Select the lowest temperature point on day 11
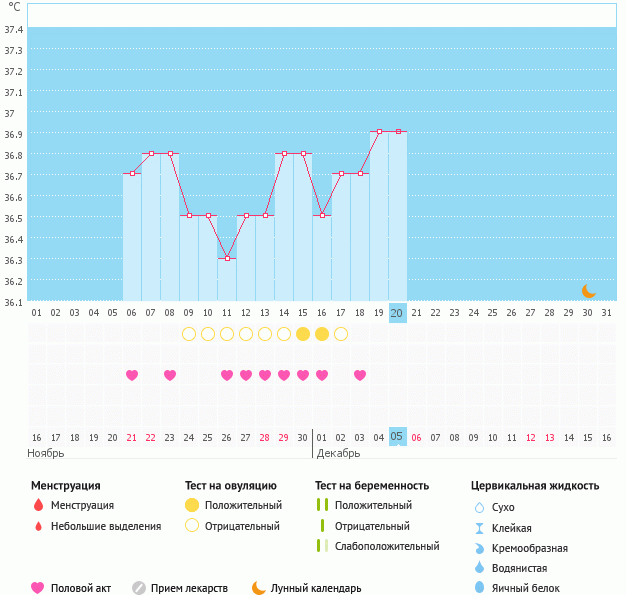The width and height of the screenshot is (626, 595). coord(227,258)
